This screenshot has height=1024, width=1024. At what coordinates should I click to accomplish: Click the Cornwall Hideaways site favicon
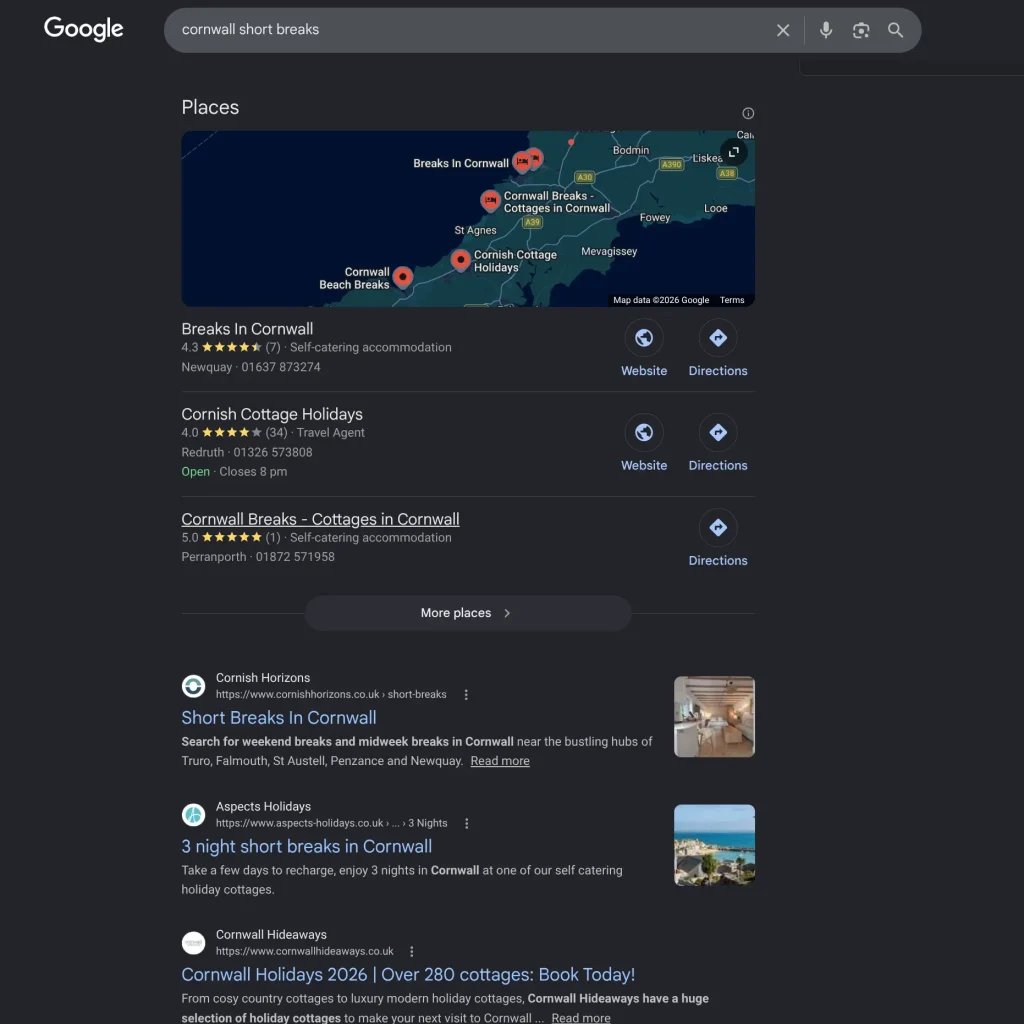[x=193, y=943]
